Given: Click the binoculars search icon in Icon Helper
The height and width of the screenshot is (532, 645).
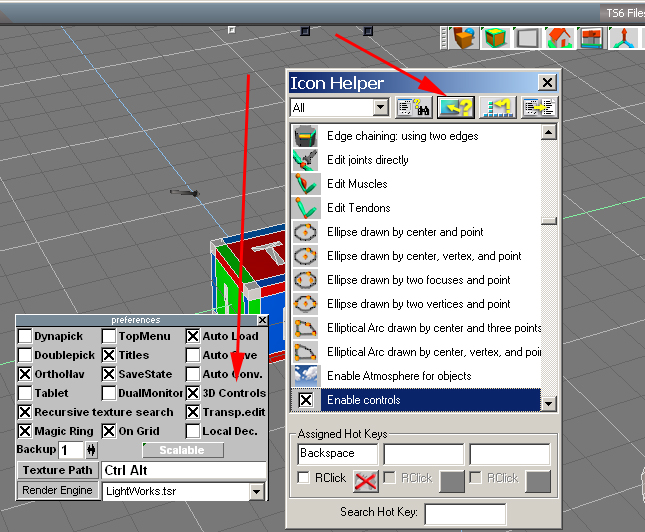Looking at the screenshot, I should (414, 108).
